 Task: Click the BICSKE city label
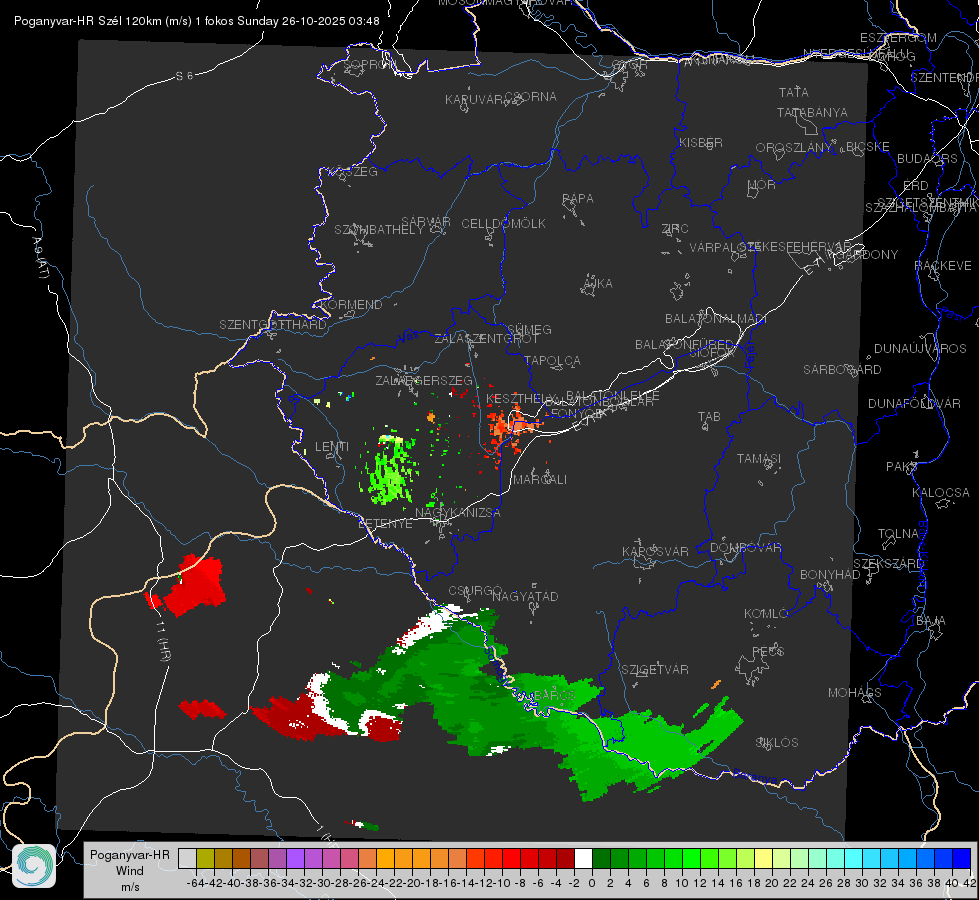(868, 147)
